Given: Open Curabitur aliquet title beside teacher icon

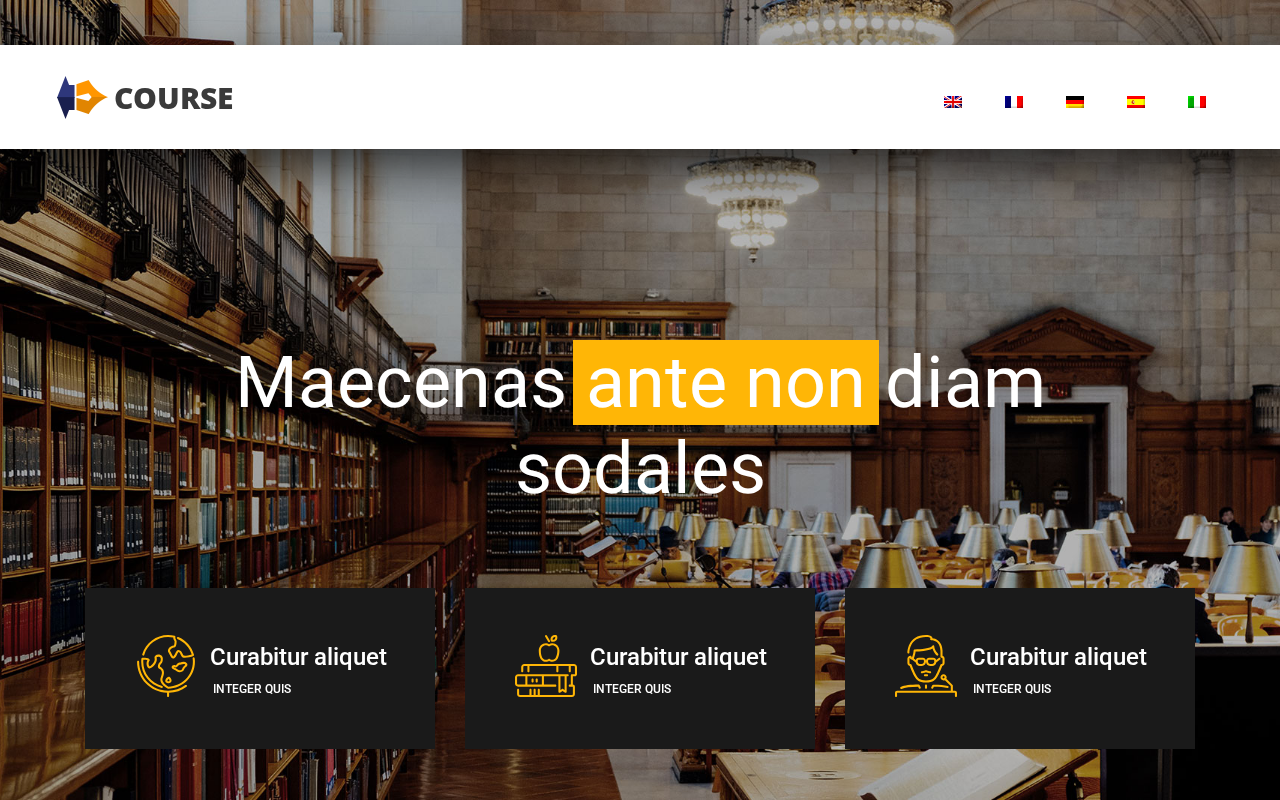Looking at the screenshot, I should [x=1058, y=657].
